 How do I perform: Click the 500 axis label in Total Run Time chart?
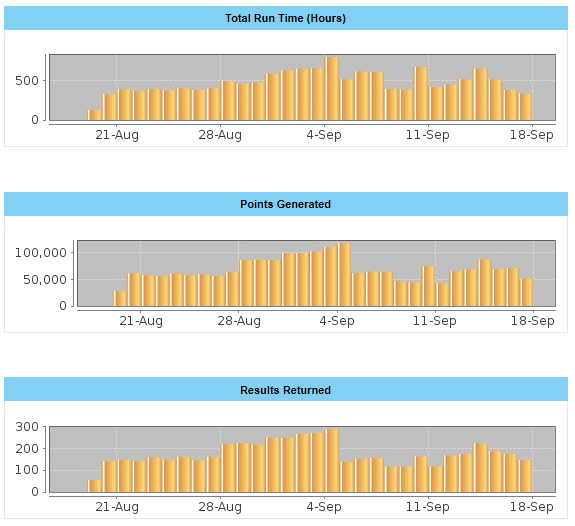tap(27, 81)
